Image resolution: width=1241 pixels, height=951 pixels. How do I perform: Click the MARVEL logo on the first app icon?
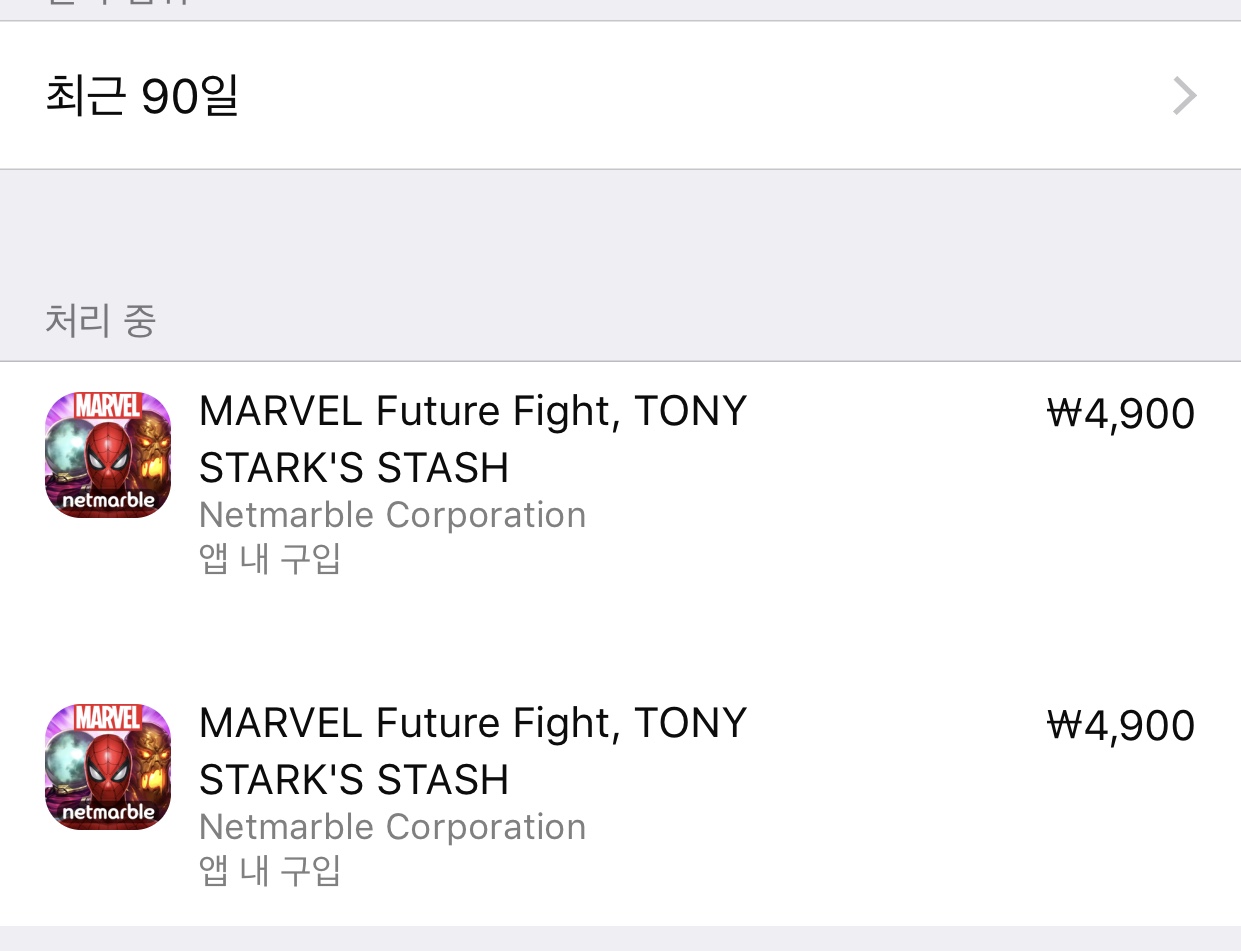[108, 407]
